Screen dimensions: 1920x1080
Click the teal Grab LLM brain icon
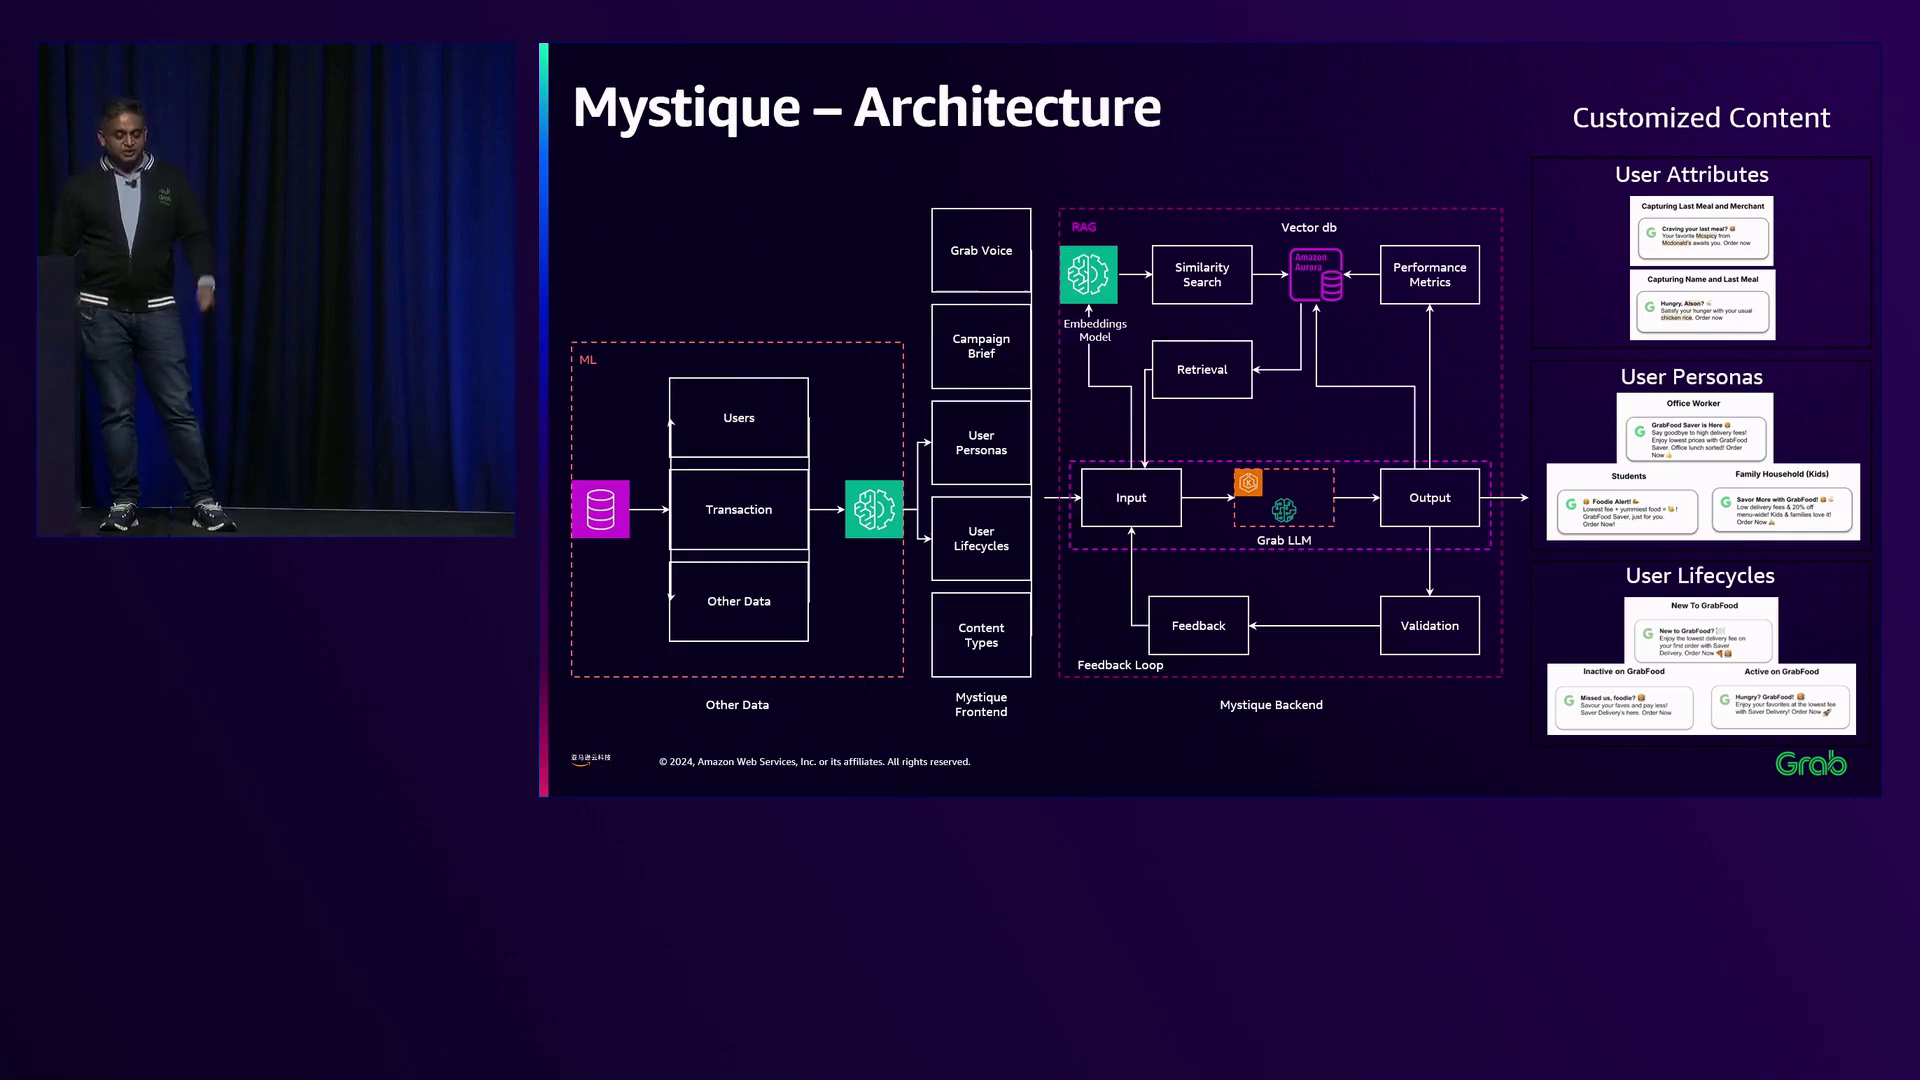[x=1284, y=511]
